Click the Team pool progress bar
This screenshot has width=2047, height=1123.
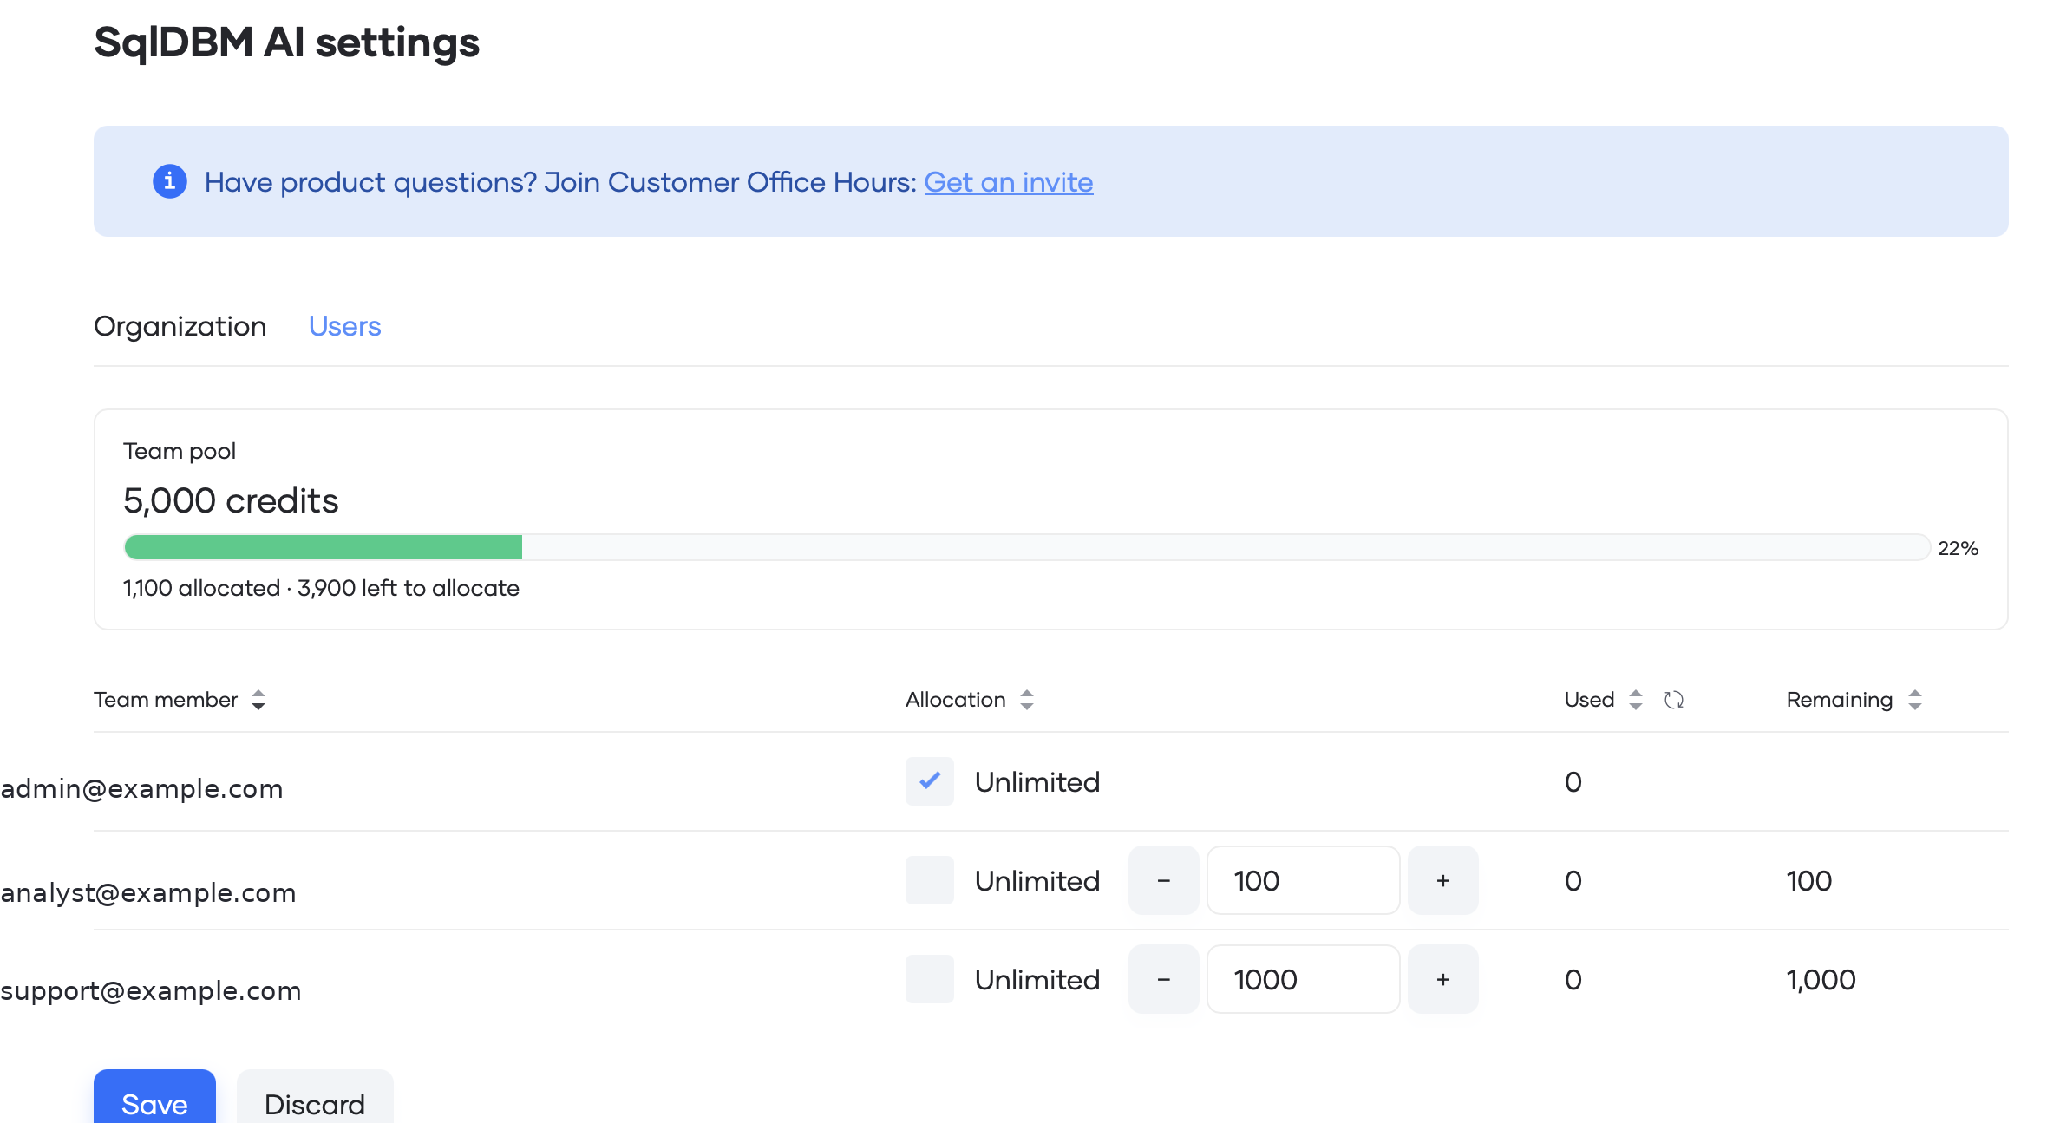pyautogui.click(x=1027, y=547)
